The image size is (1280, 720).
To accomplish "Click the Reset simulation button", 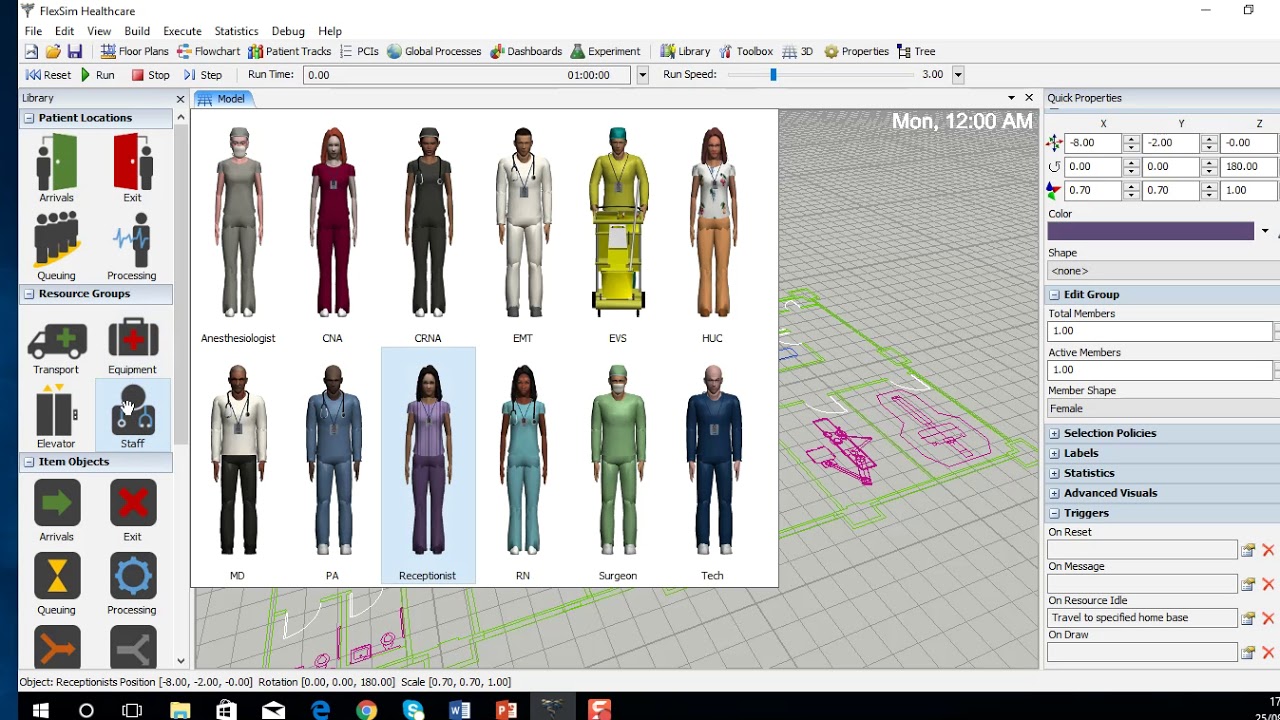I will coord(48,75).
